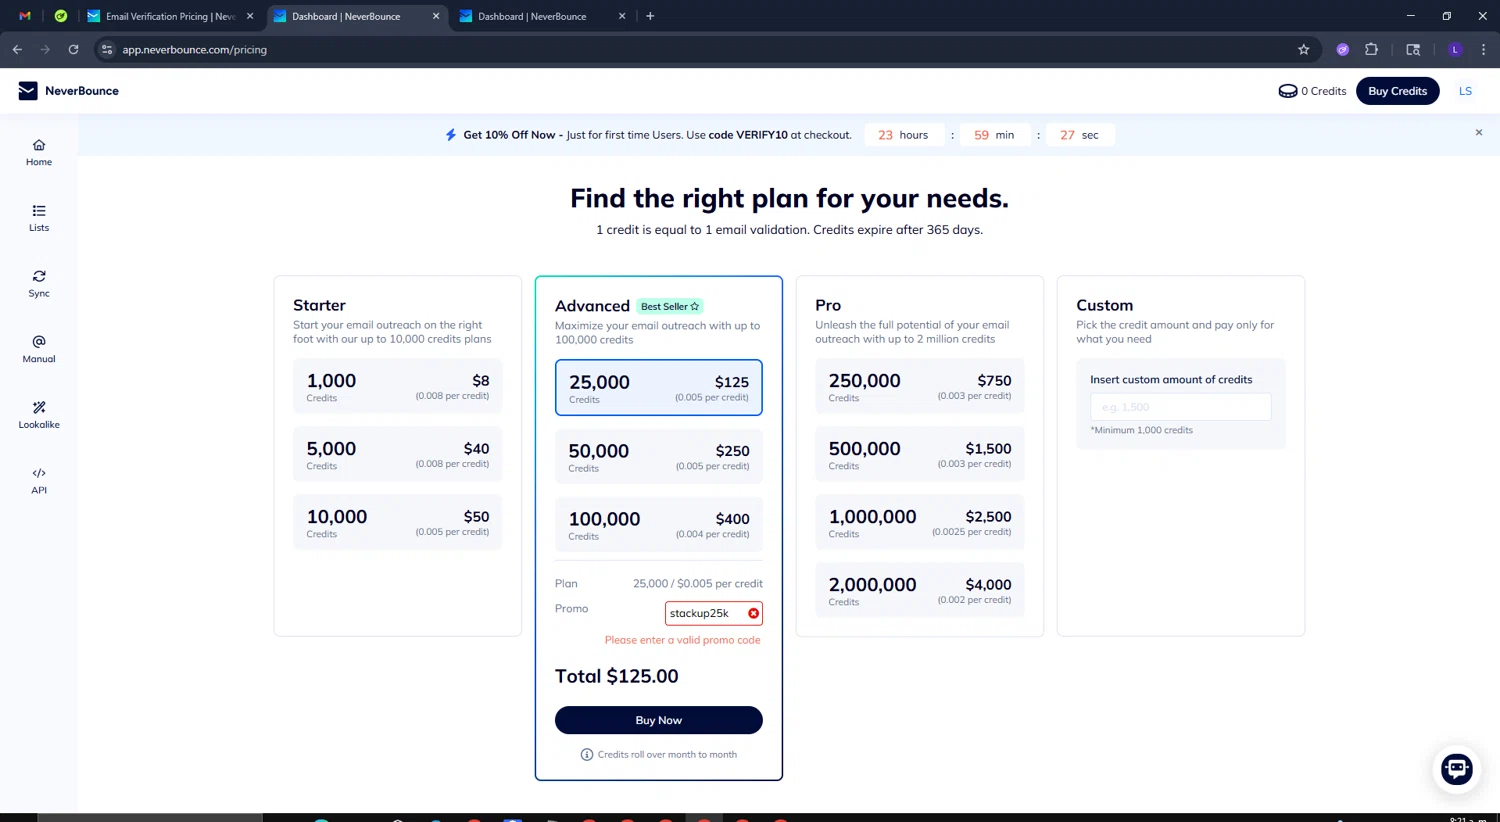The height and width of the screenshot is (822, 1500).
Task: Open a new browser tab
Action: point(650,16)
